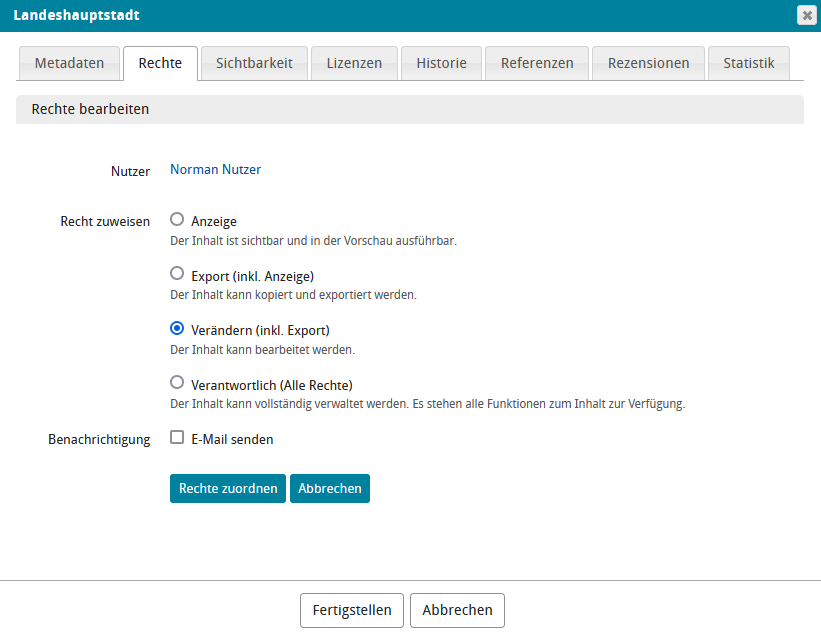Close the Landeshauptstadt dialog with the X icon
The image size is (821, 644).
pyautogui.click(x=805, y=15)
